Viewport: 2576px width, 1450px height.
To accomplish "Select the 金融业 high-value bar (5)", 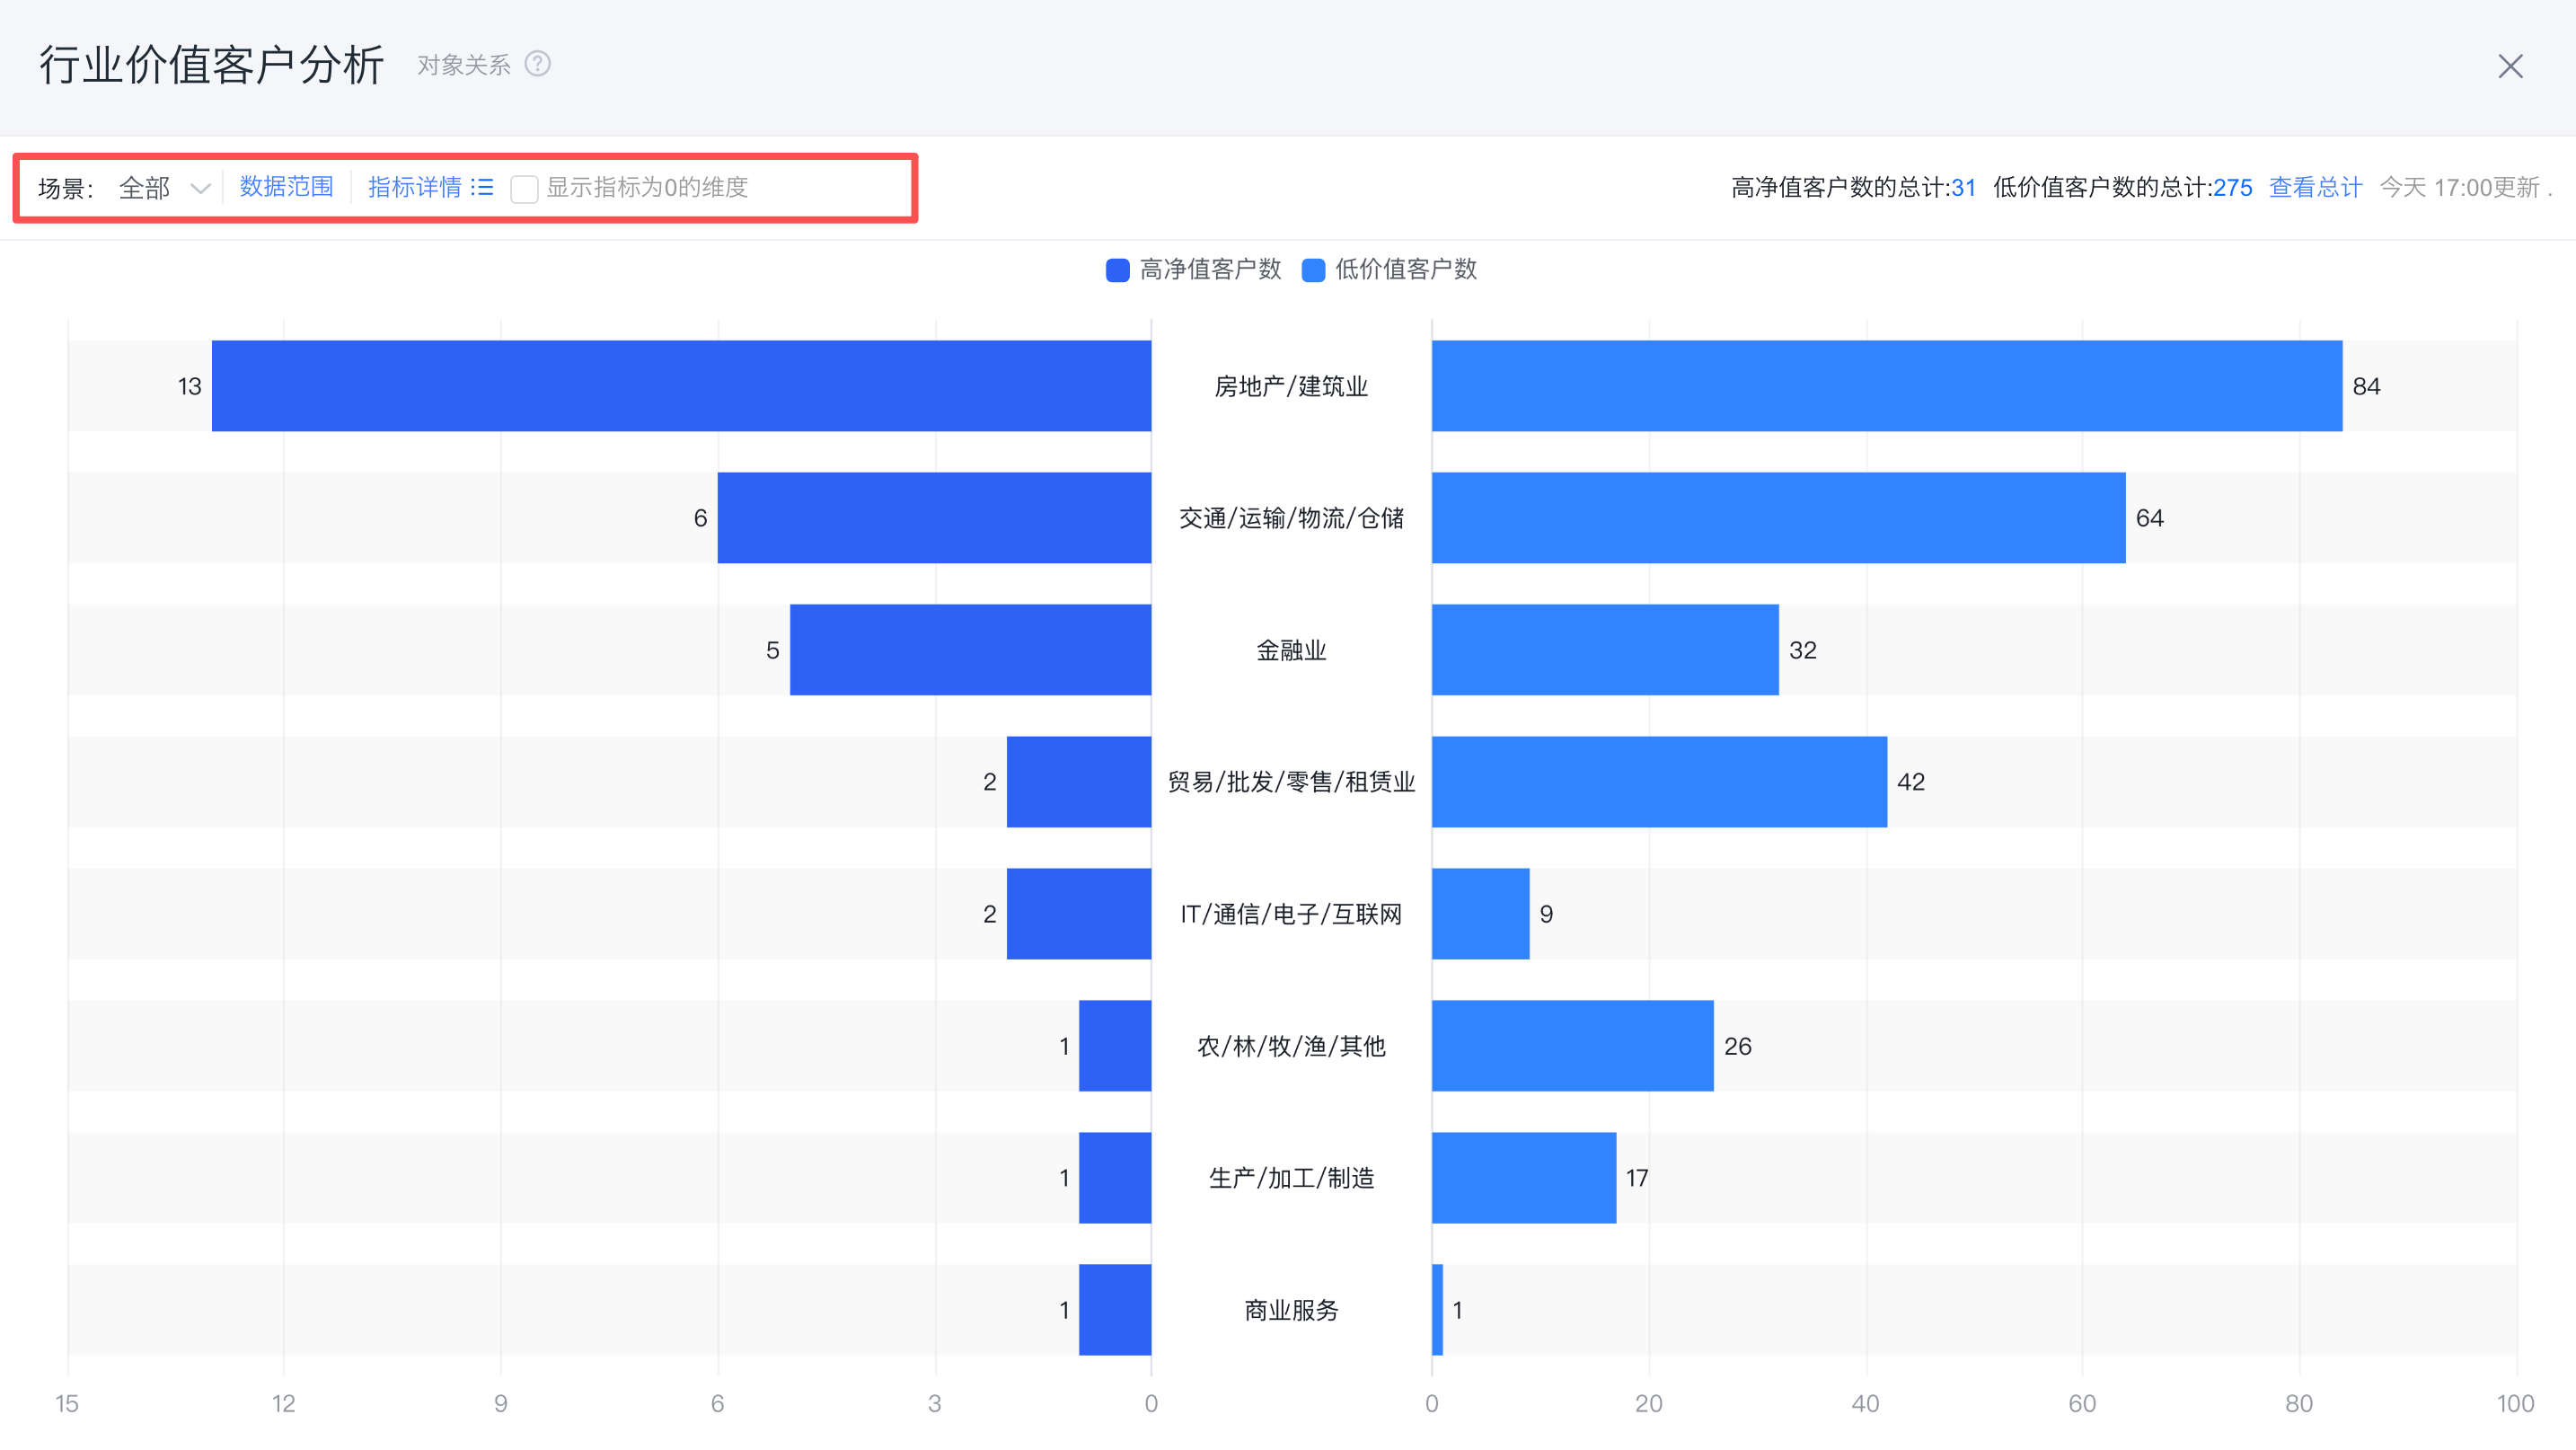I will [969, 650].
